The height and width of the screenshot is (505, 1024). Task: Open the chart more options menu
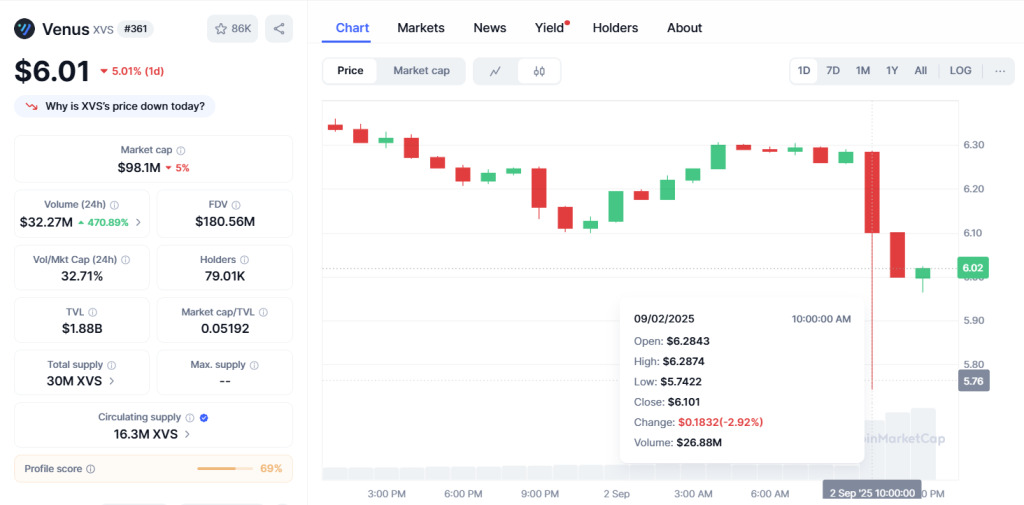coord(999,71)
